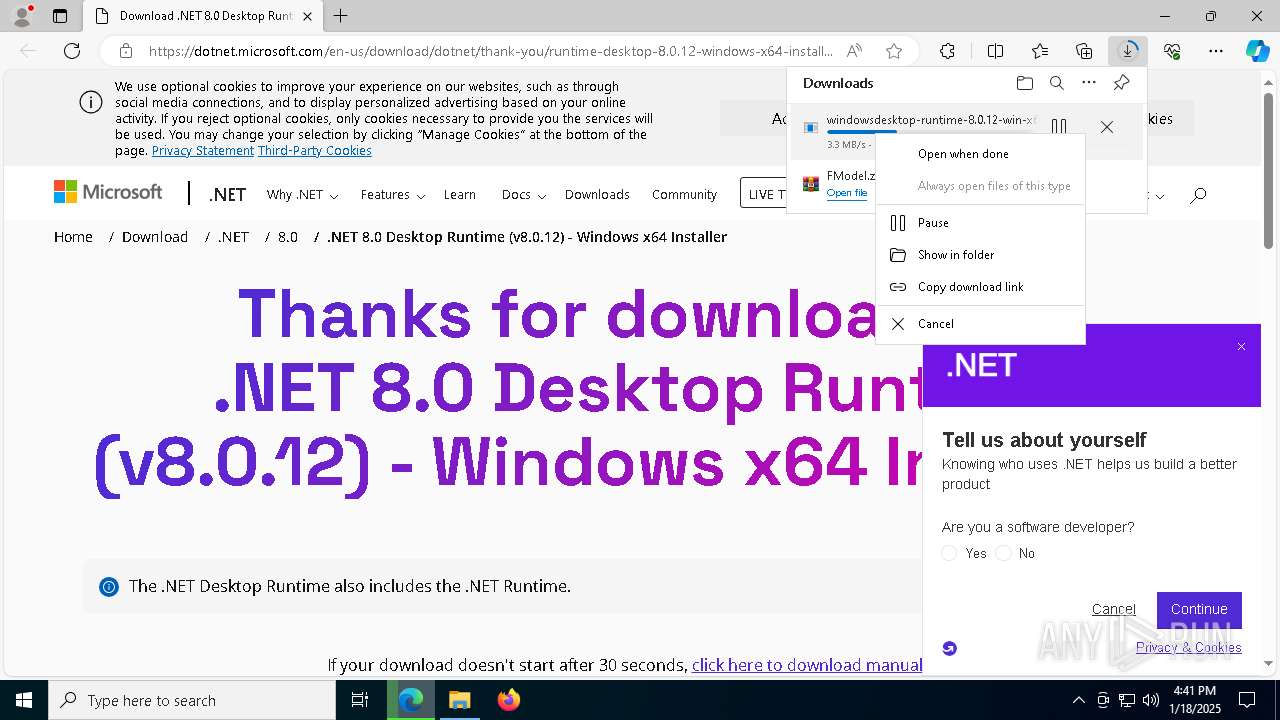Open the tab actions menu icon
Screen dimensions: 1280x720
pyautogui.click(x=60, y=16)
